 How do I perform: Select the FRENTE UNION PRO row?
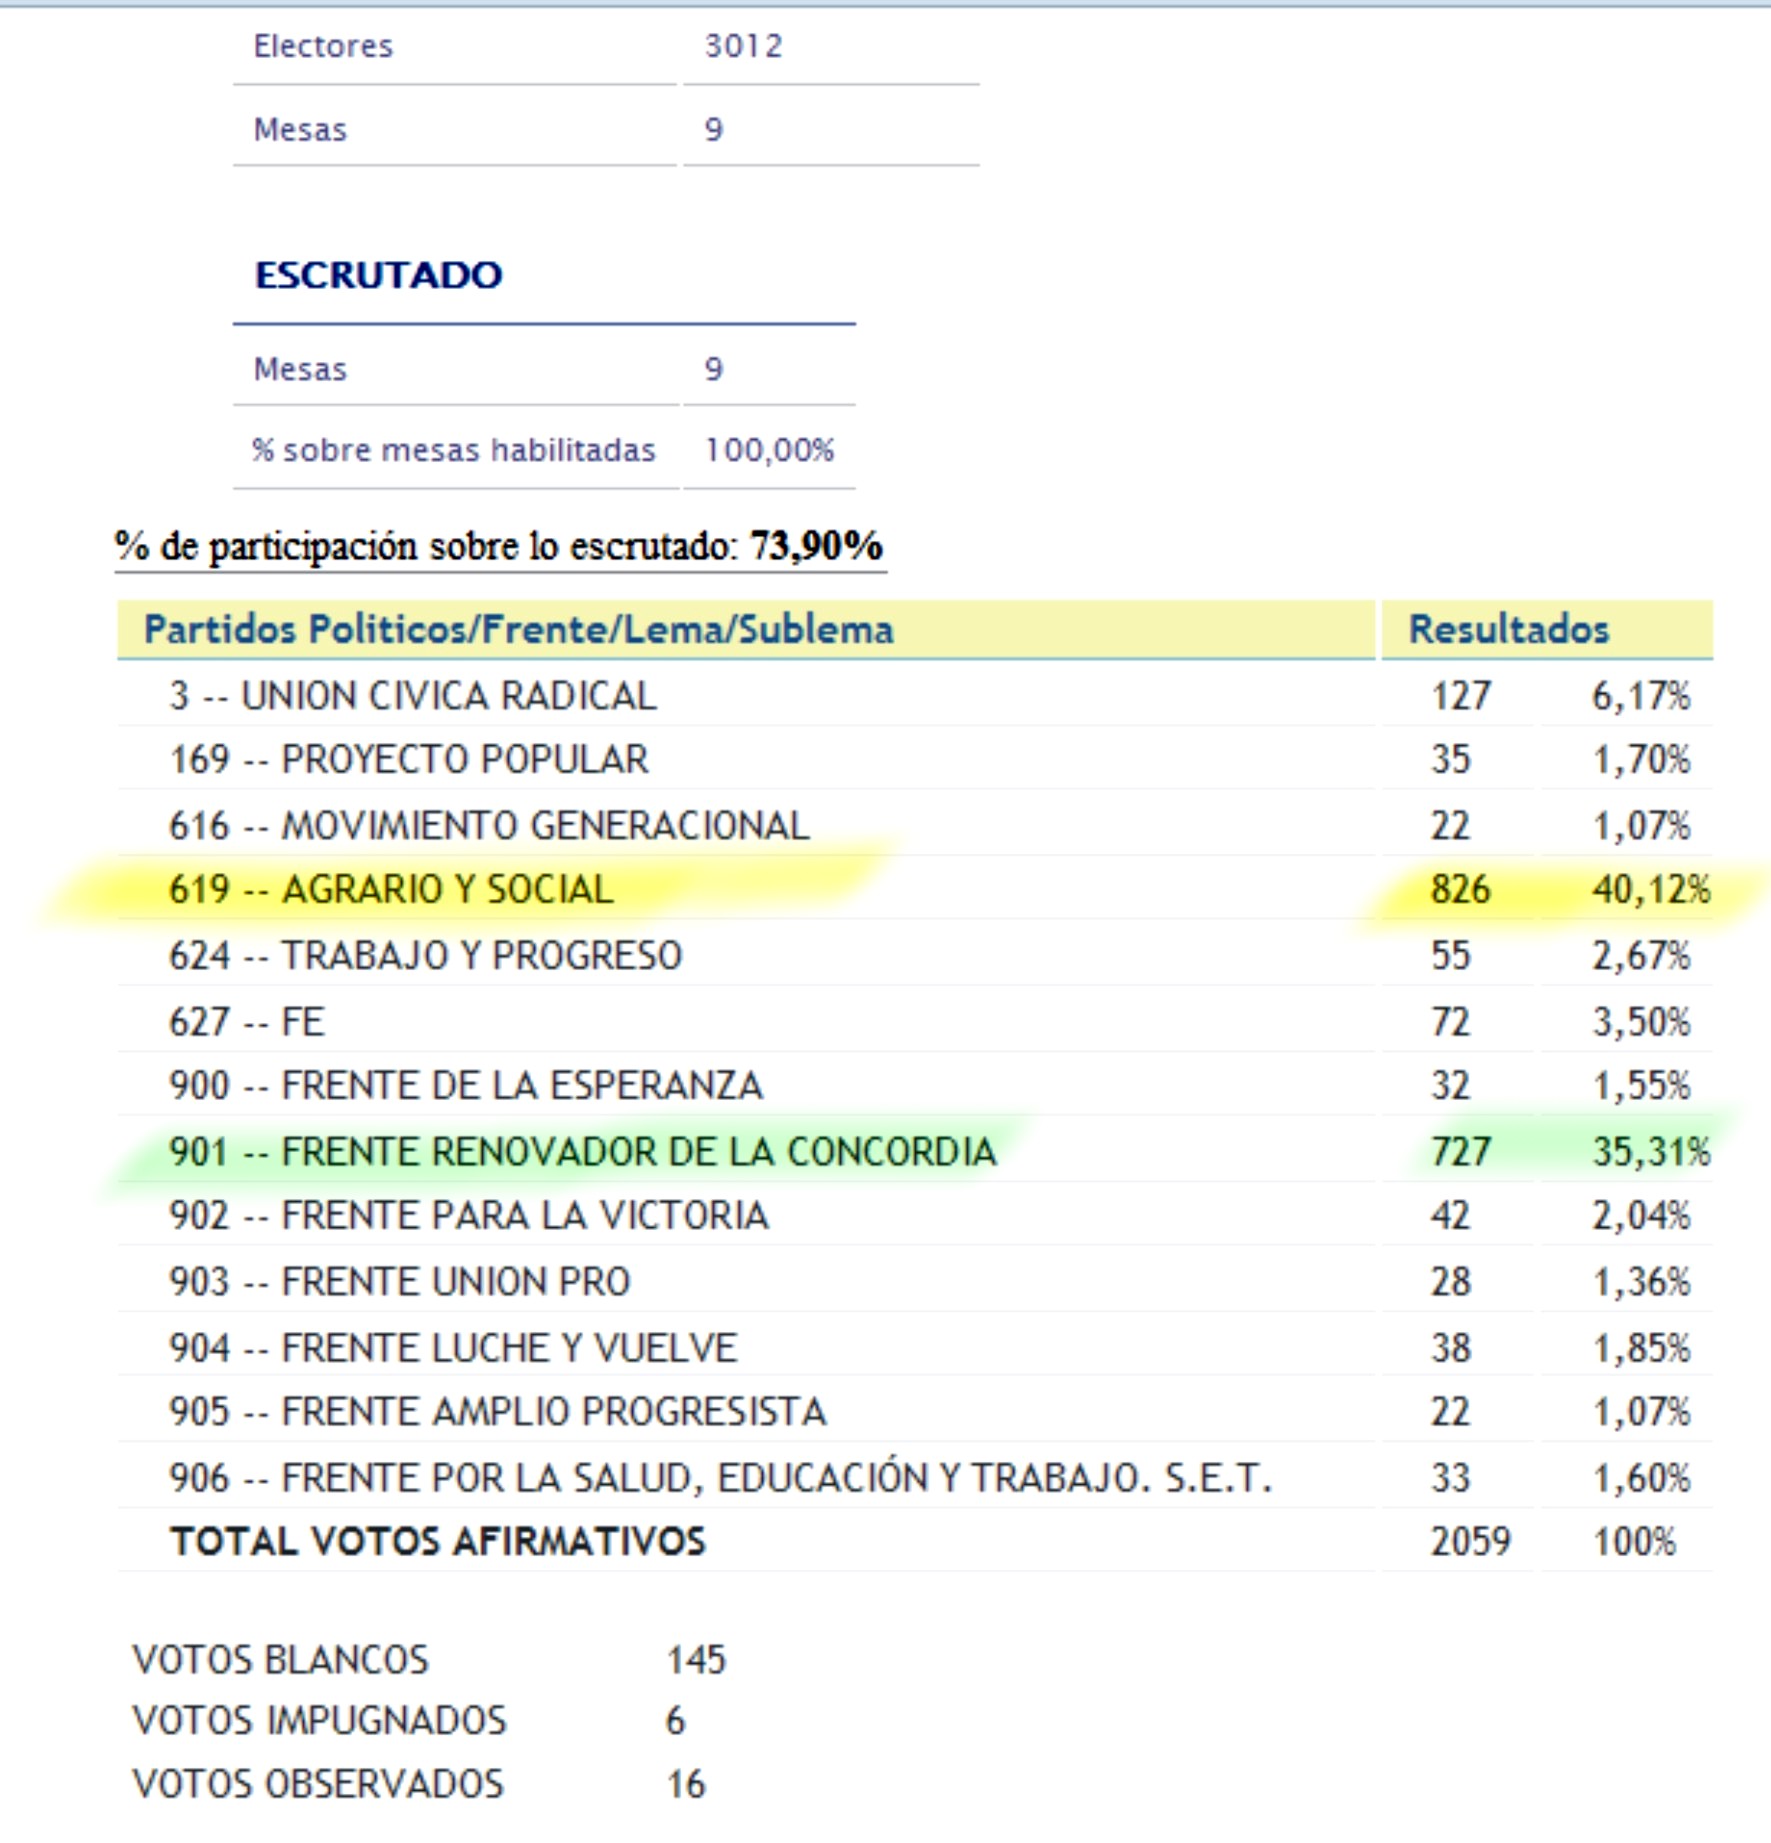pyautogui.click(x=400, y=1281)
